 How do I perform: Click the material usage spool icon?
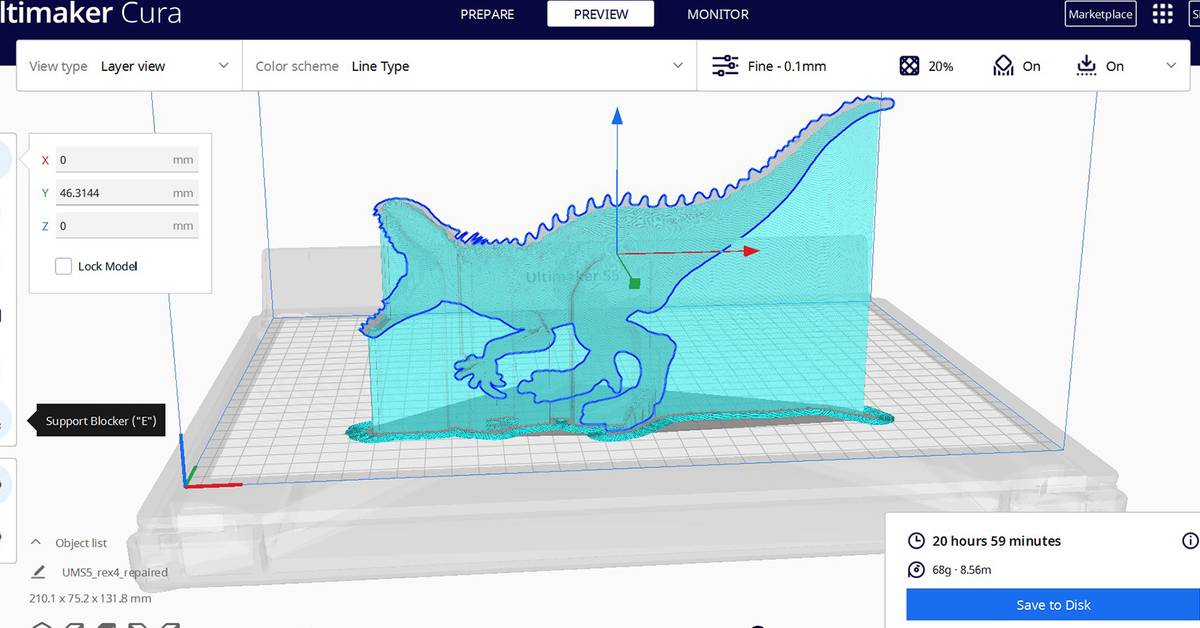coord(916,570)
